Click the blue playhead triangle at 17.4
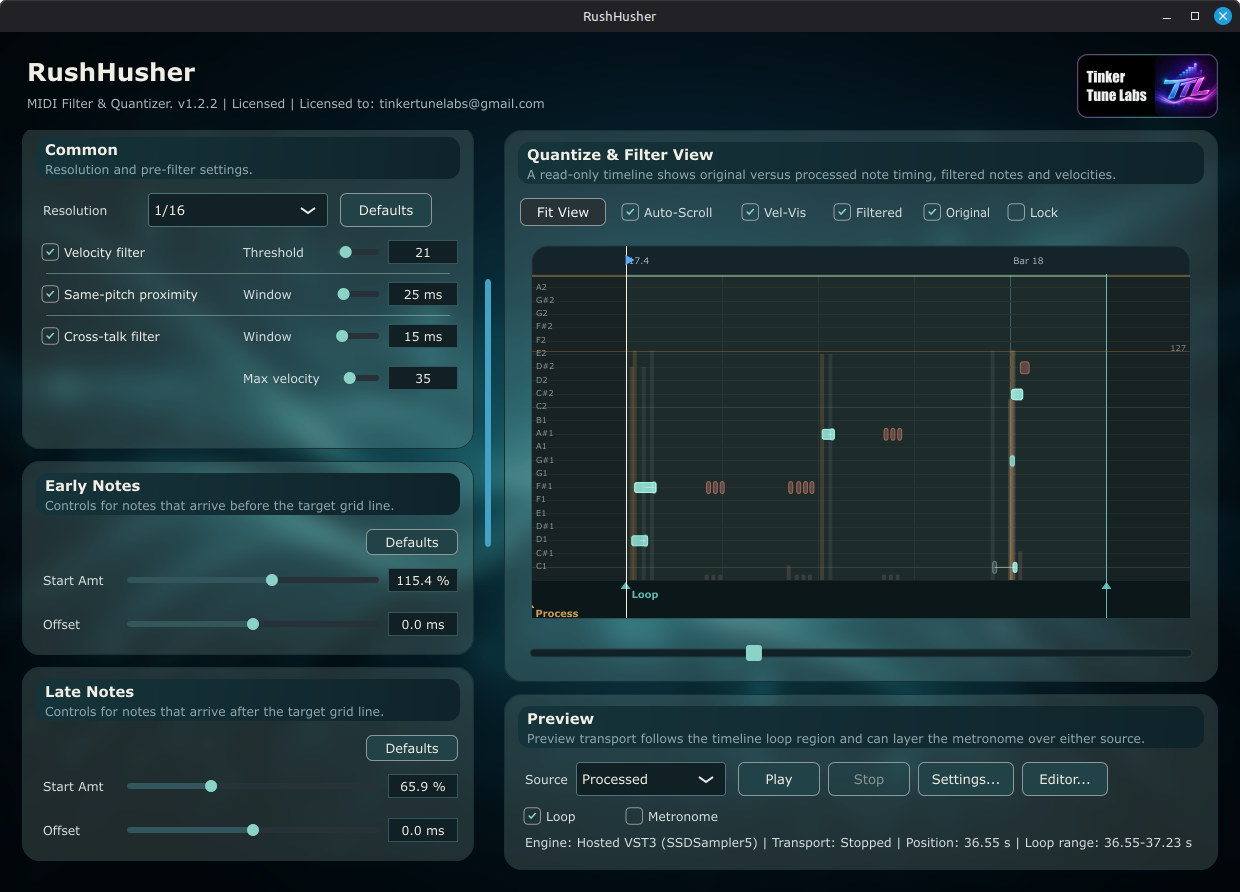This screenshot has width=1240, height=892. coord(630,260)
